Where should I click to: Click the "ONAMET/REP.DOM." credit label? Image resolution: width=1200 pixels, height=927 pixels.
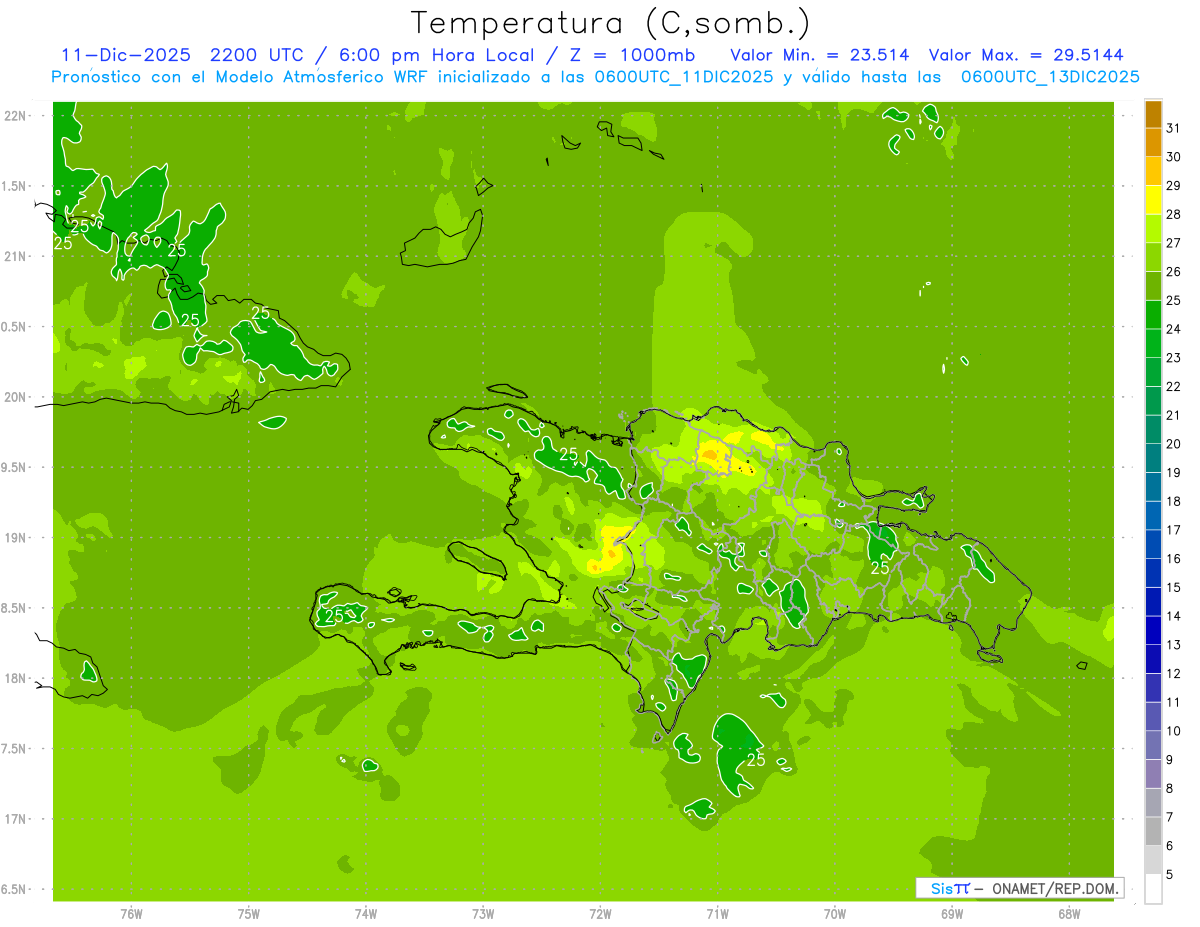coord(1054,888)
